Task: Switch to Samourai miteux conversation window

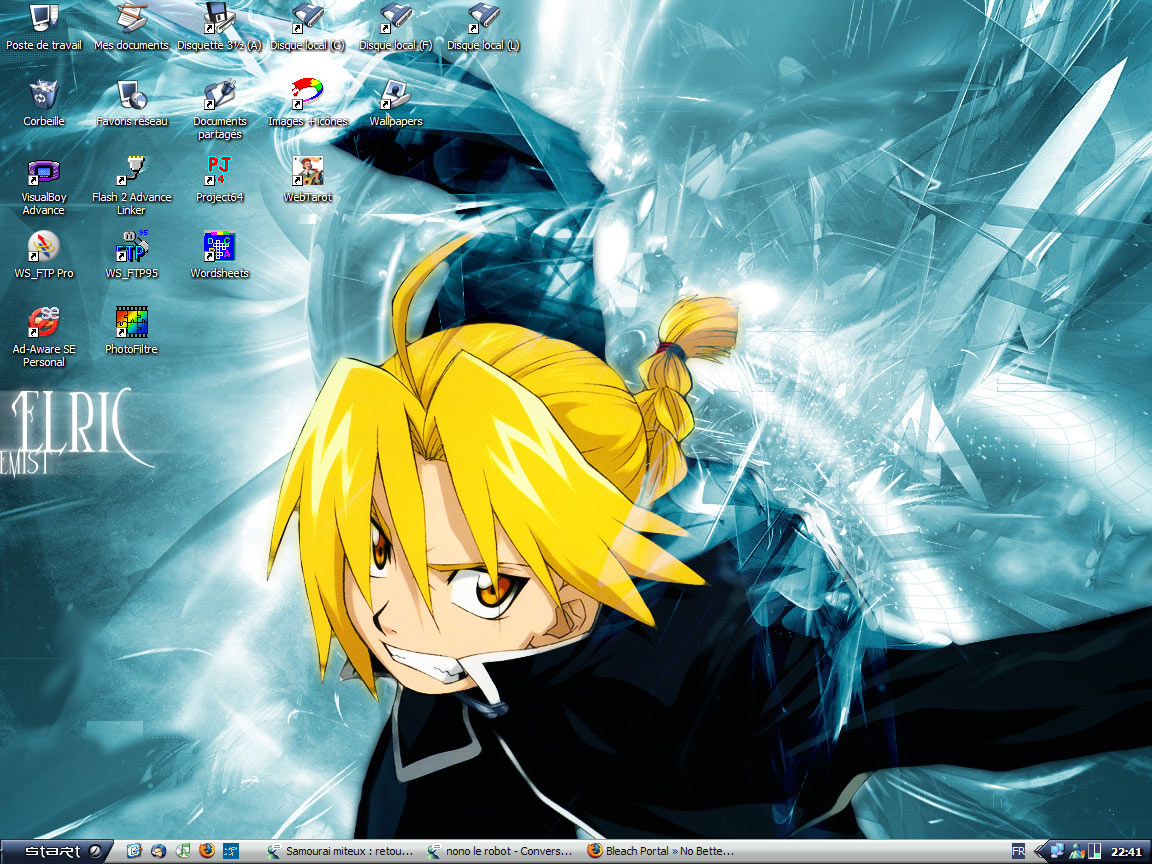Action: (x=340, y=852)
